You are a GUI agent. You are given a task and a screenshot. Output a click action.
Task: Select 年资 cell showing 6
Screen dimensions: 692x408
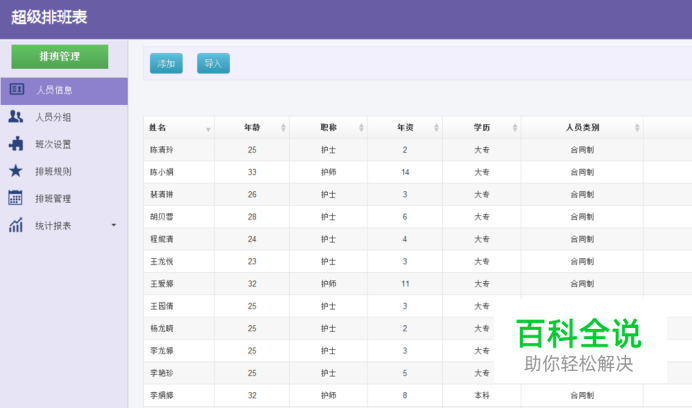pyautogui.click(x=405, y=217)
